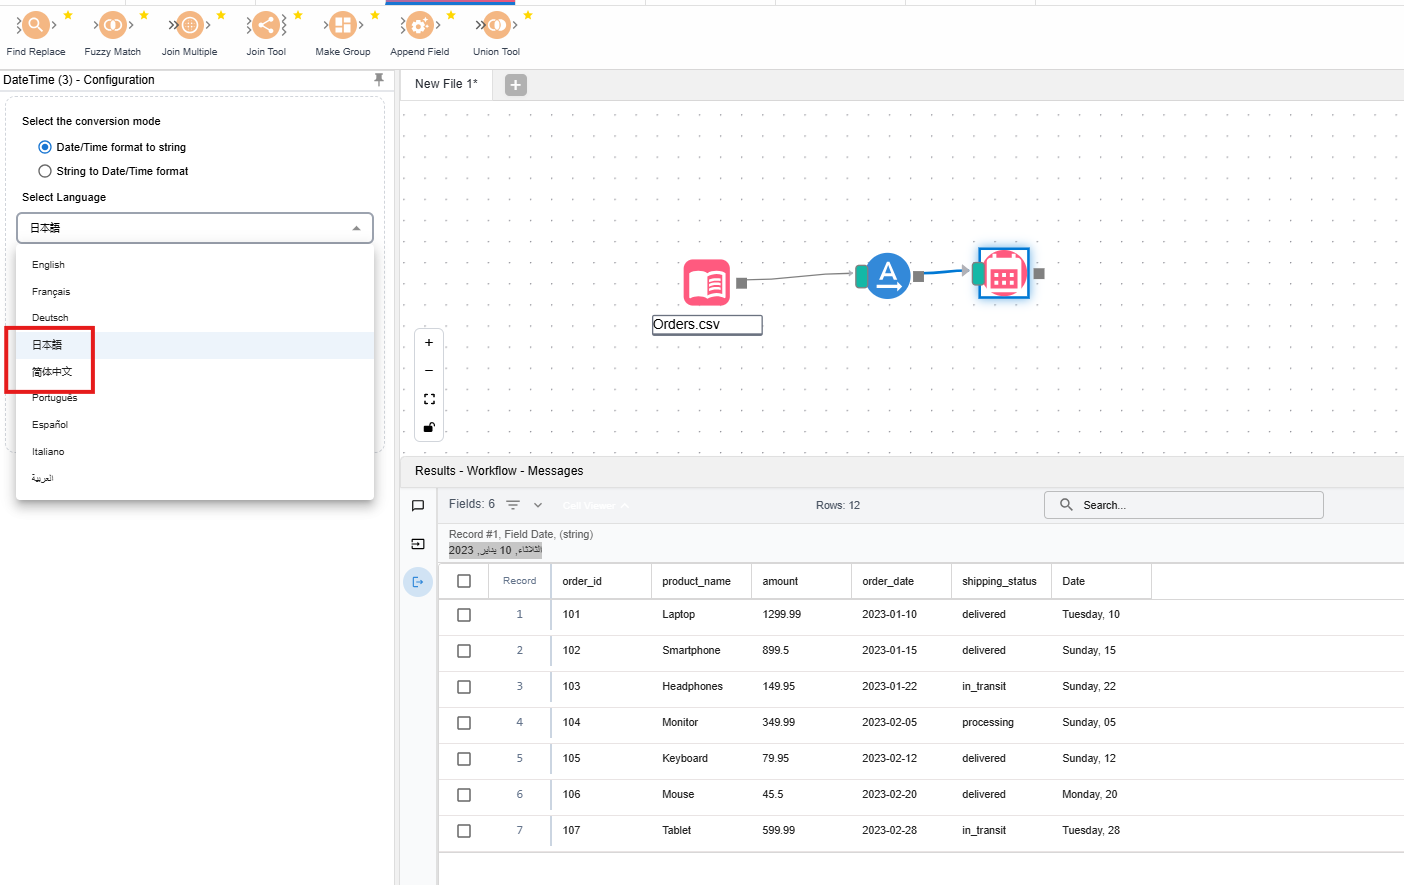
Task: Click the Join Multiple tool icon
Action: tap(189, 25)
